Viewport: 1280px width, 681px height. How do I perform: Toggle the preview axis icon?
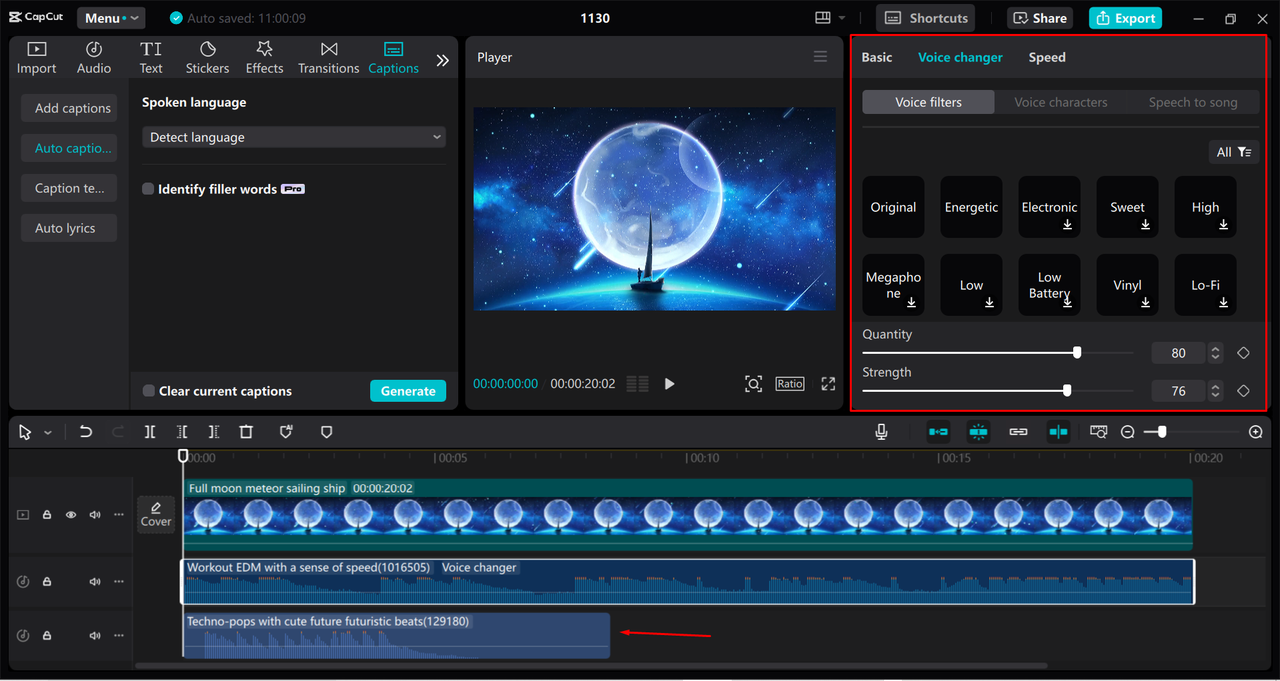click(1058, 432)
